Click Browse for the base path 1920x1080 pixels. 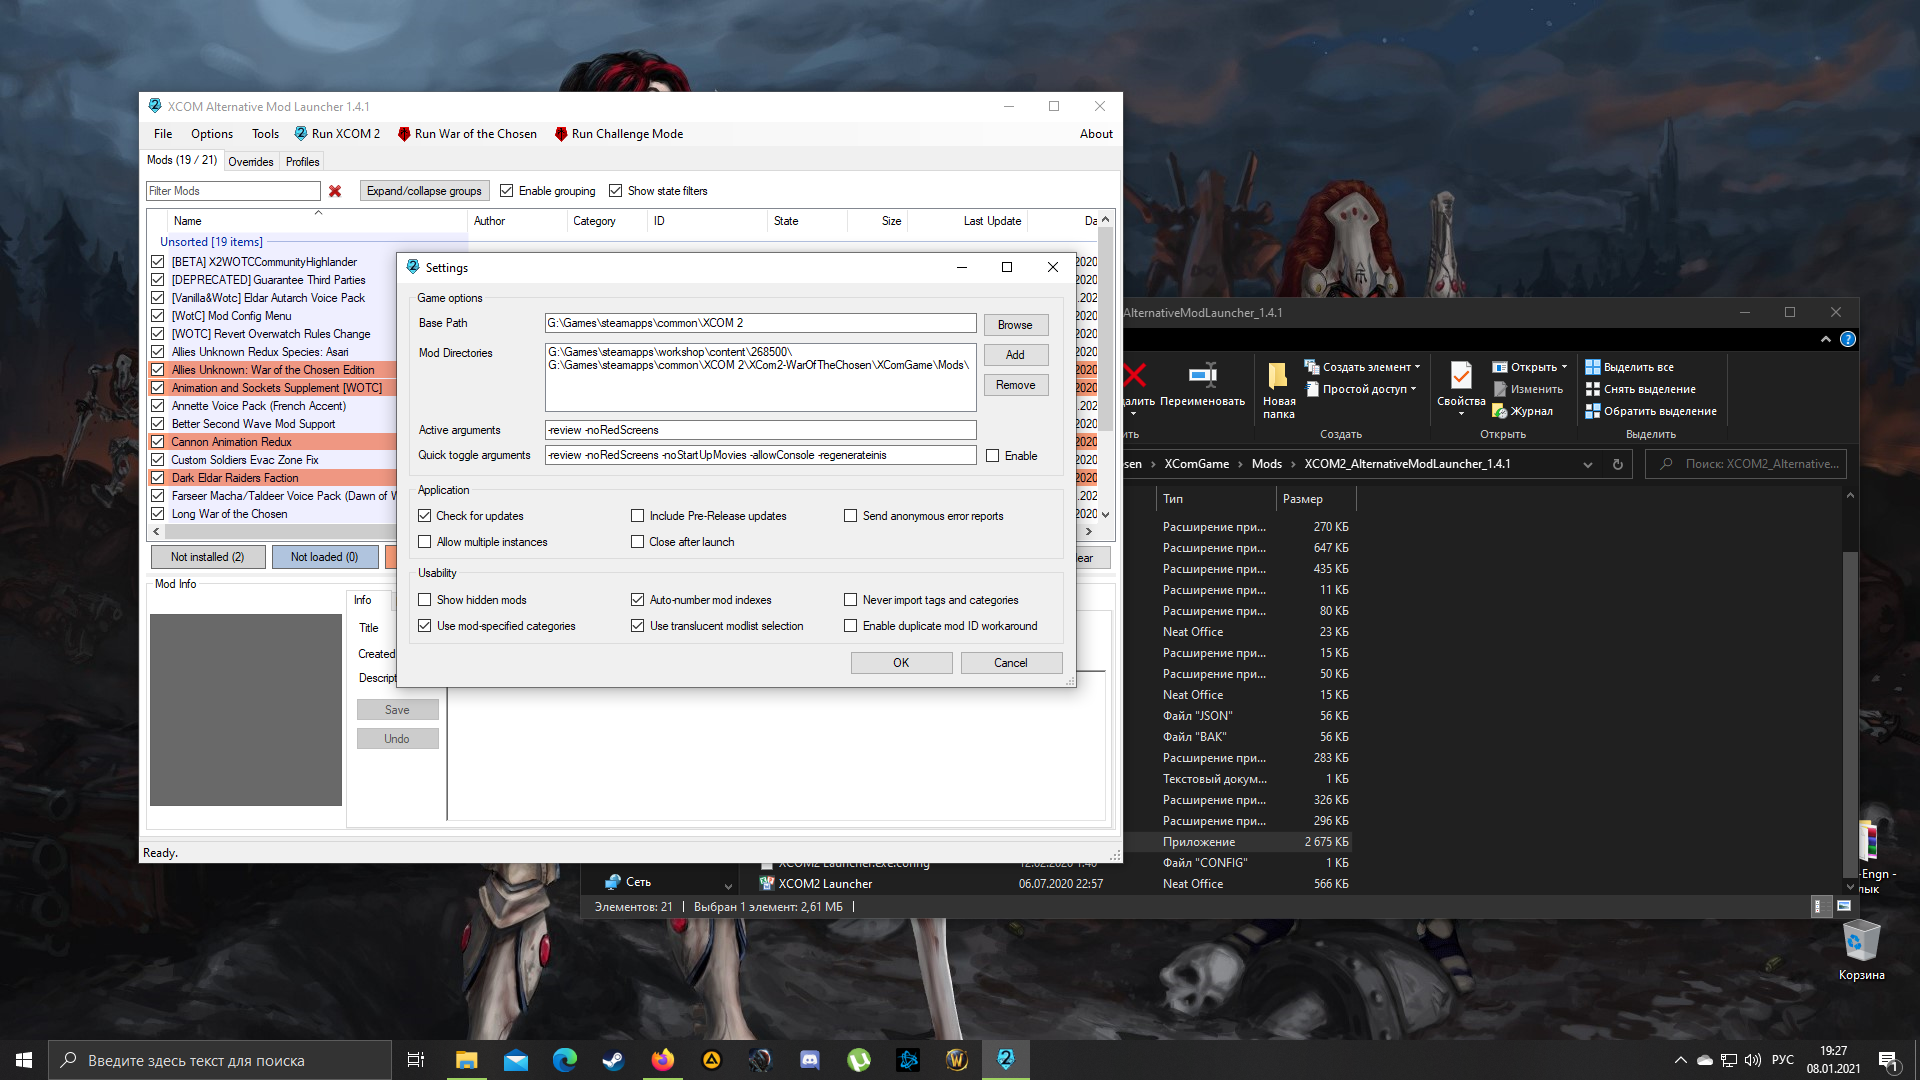1015,325
